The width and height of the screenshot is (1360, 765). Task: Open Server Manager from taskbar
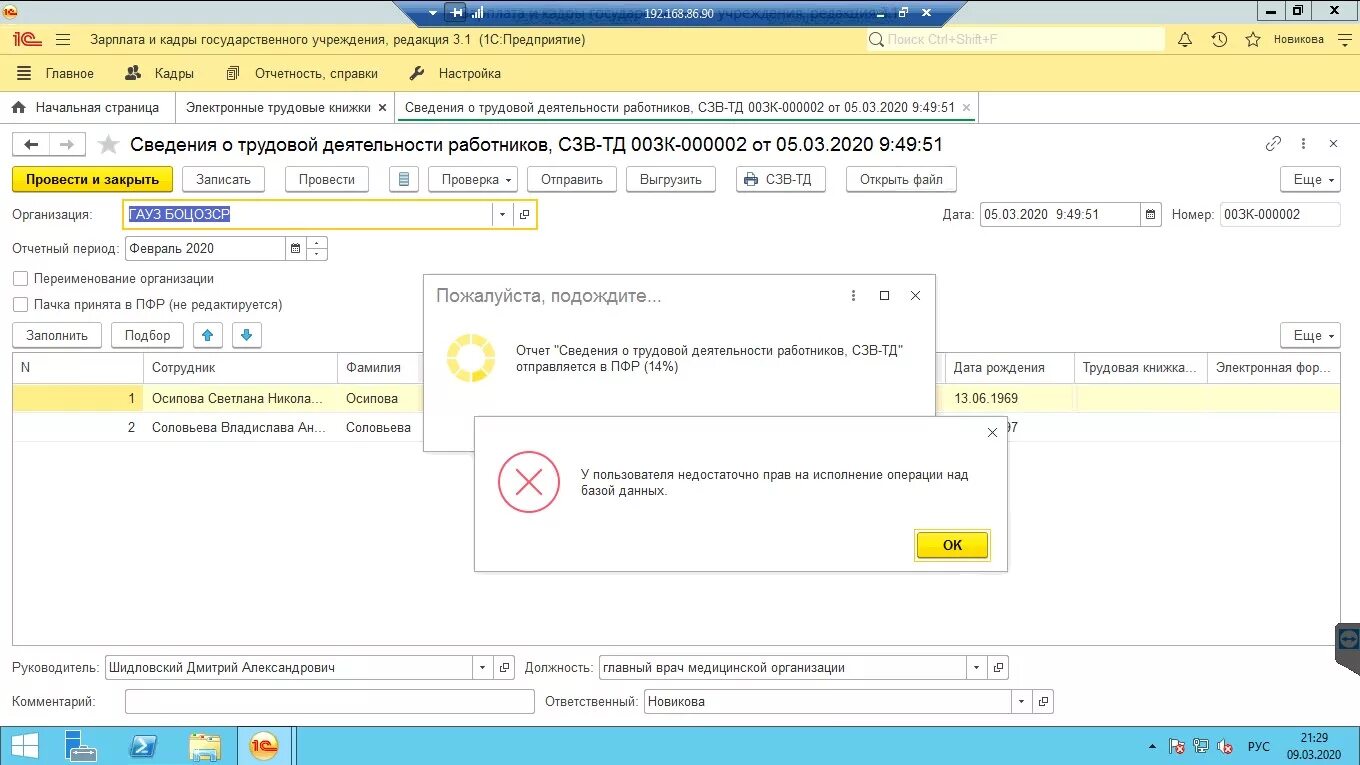point(82,747)
